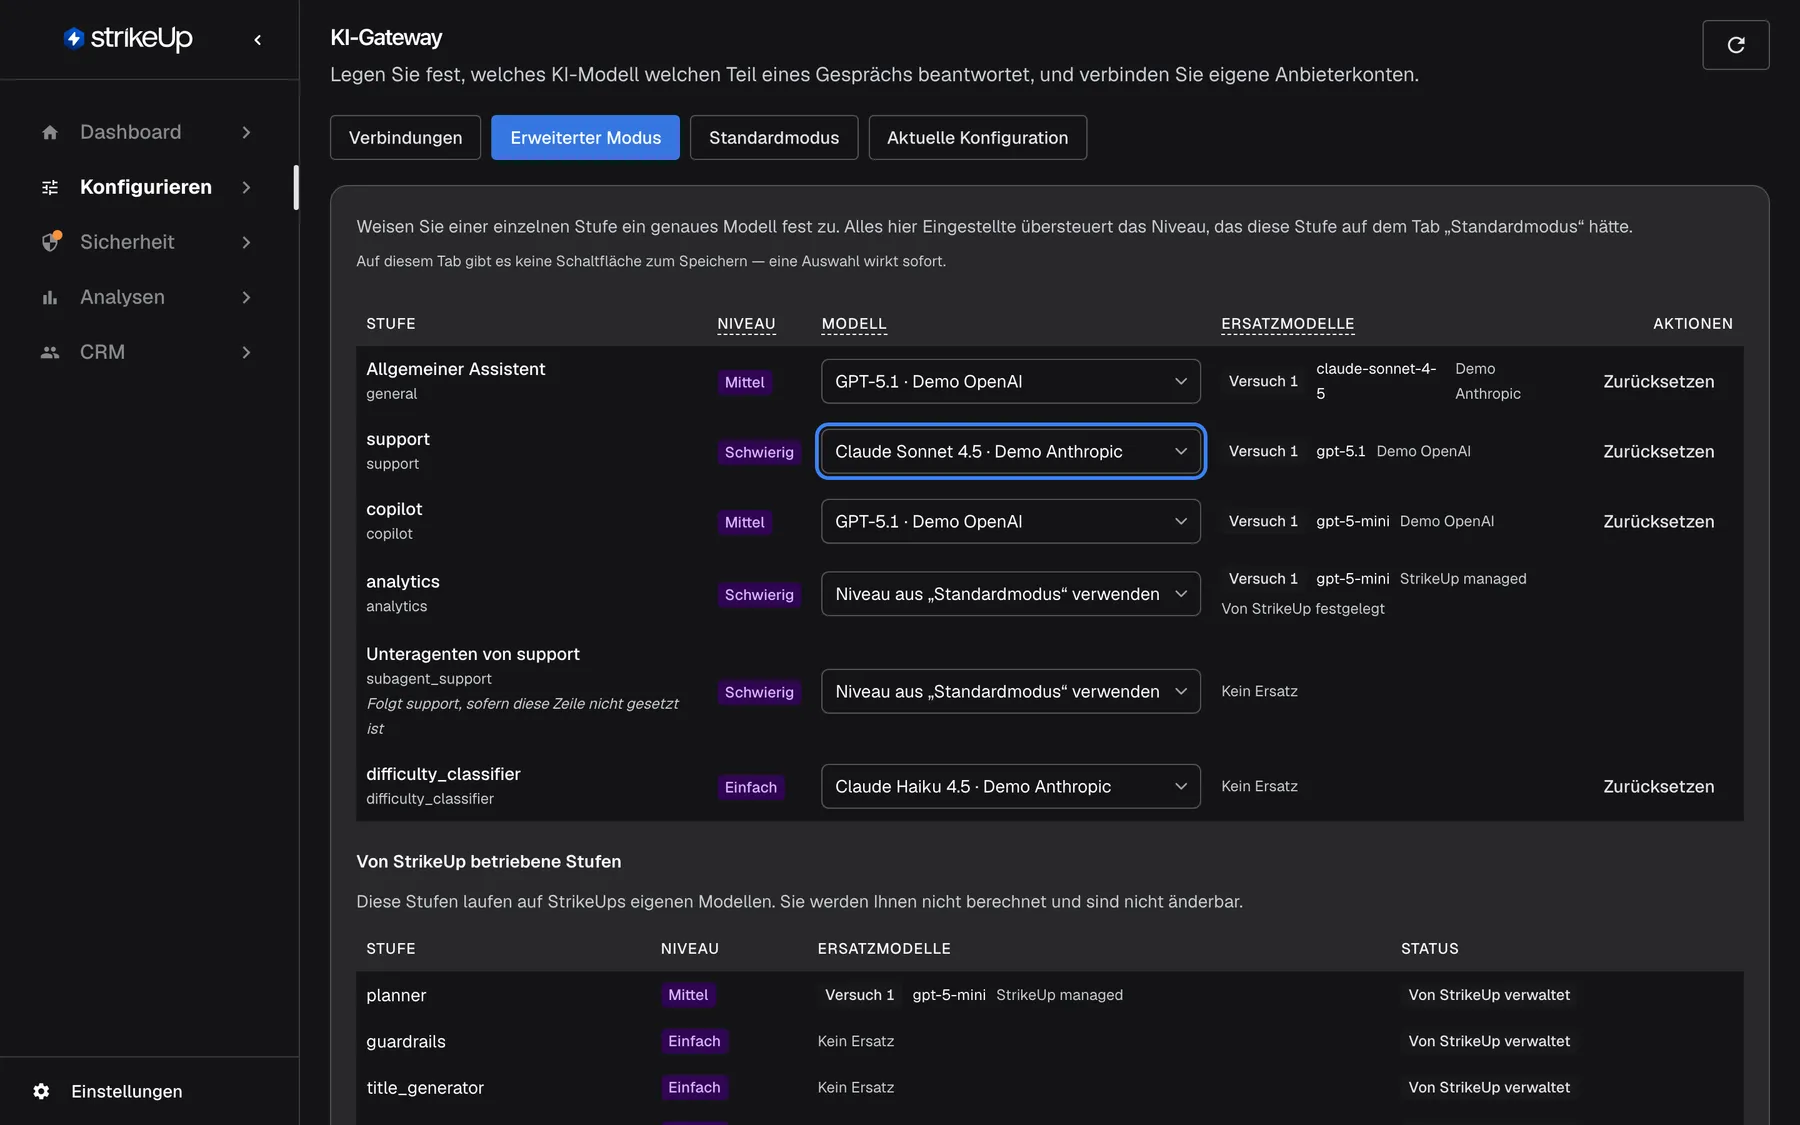Open Einstellungen in the sidebar
Screen dimensions: 1800x1125
(126, 1091)
